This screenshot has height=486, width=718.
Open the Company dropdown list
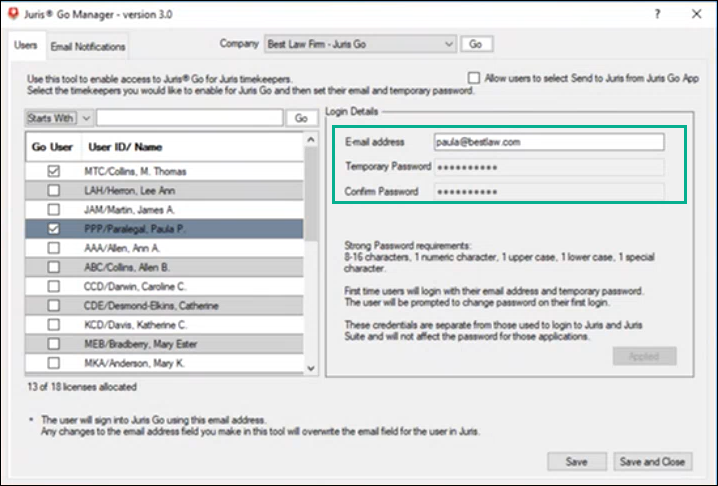448,44
